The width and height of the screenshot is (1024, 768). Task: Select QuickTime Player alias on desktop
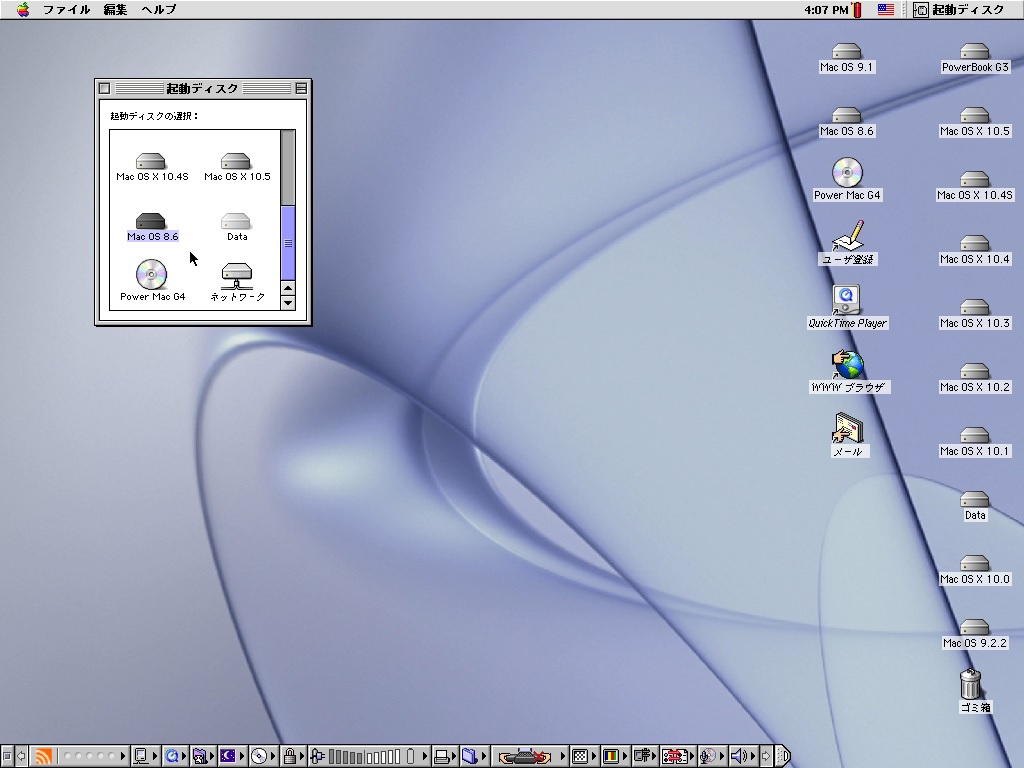click(x=847, y=306)
